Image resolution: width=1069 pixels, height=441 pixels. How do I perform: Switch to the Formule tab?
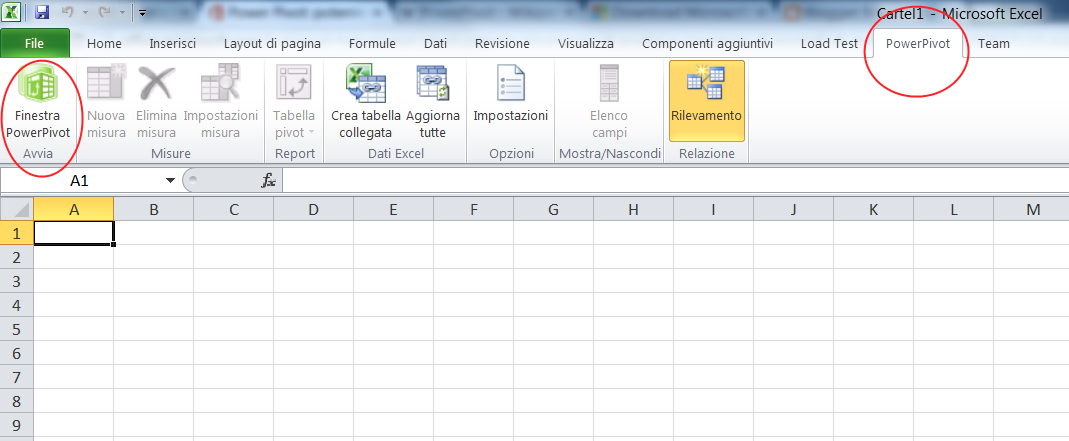pyautogui.click(x=372, y=44)
